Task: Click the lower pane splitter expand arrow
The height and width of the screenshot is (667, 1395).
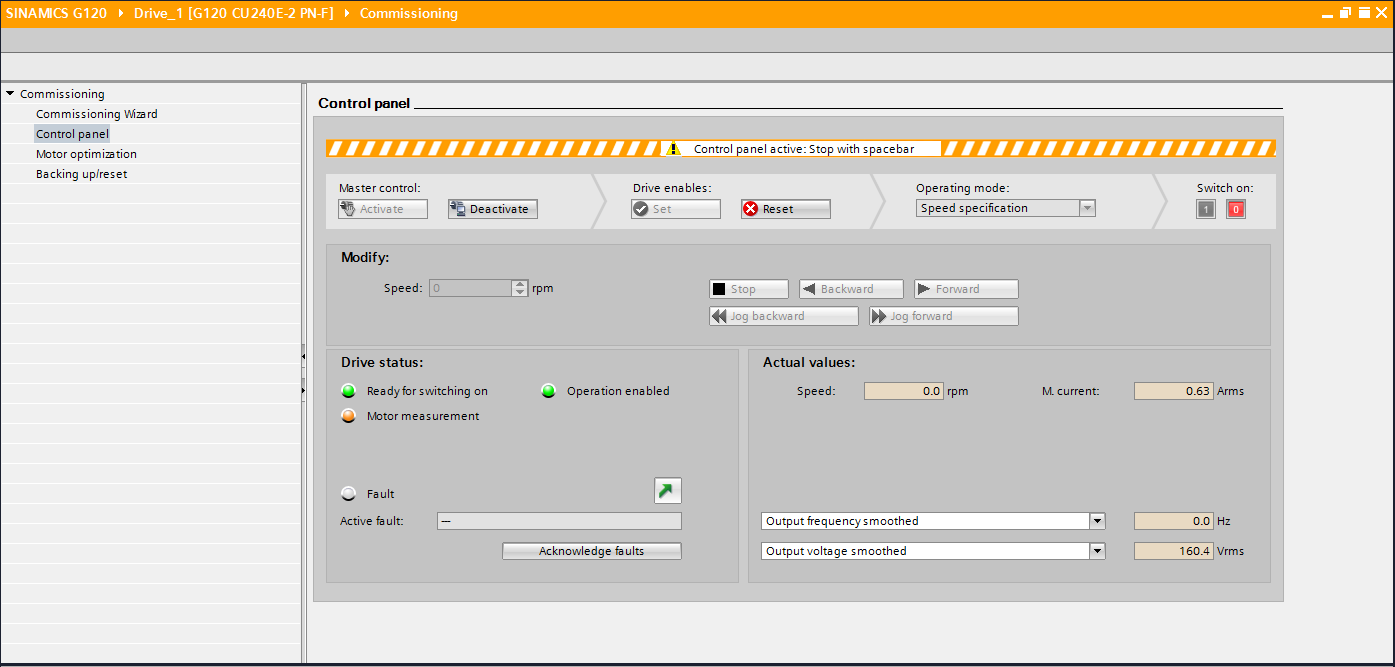Action: pyautogui.click(x=303, y=389)
